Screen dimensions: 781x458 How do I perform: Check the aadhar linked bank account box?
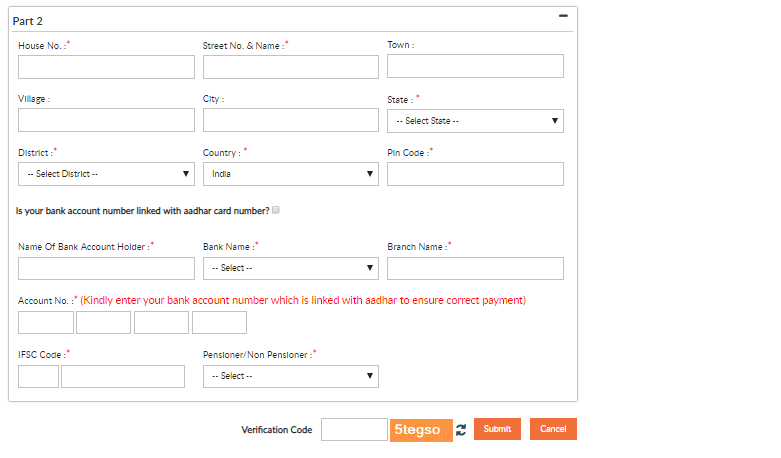tap(276, 210)
